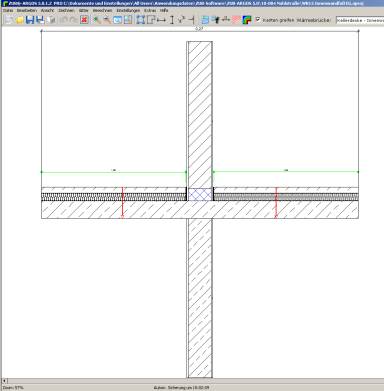This screenshot has width=384, height=391.
Task: Open the Berechnen menu
Action: coord(102,10)
